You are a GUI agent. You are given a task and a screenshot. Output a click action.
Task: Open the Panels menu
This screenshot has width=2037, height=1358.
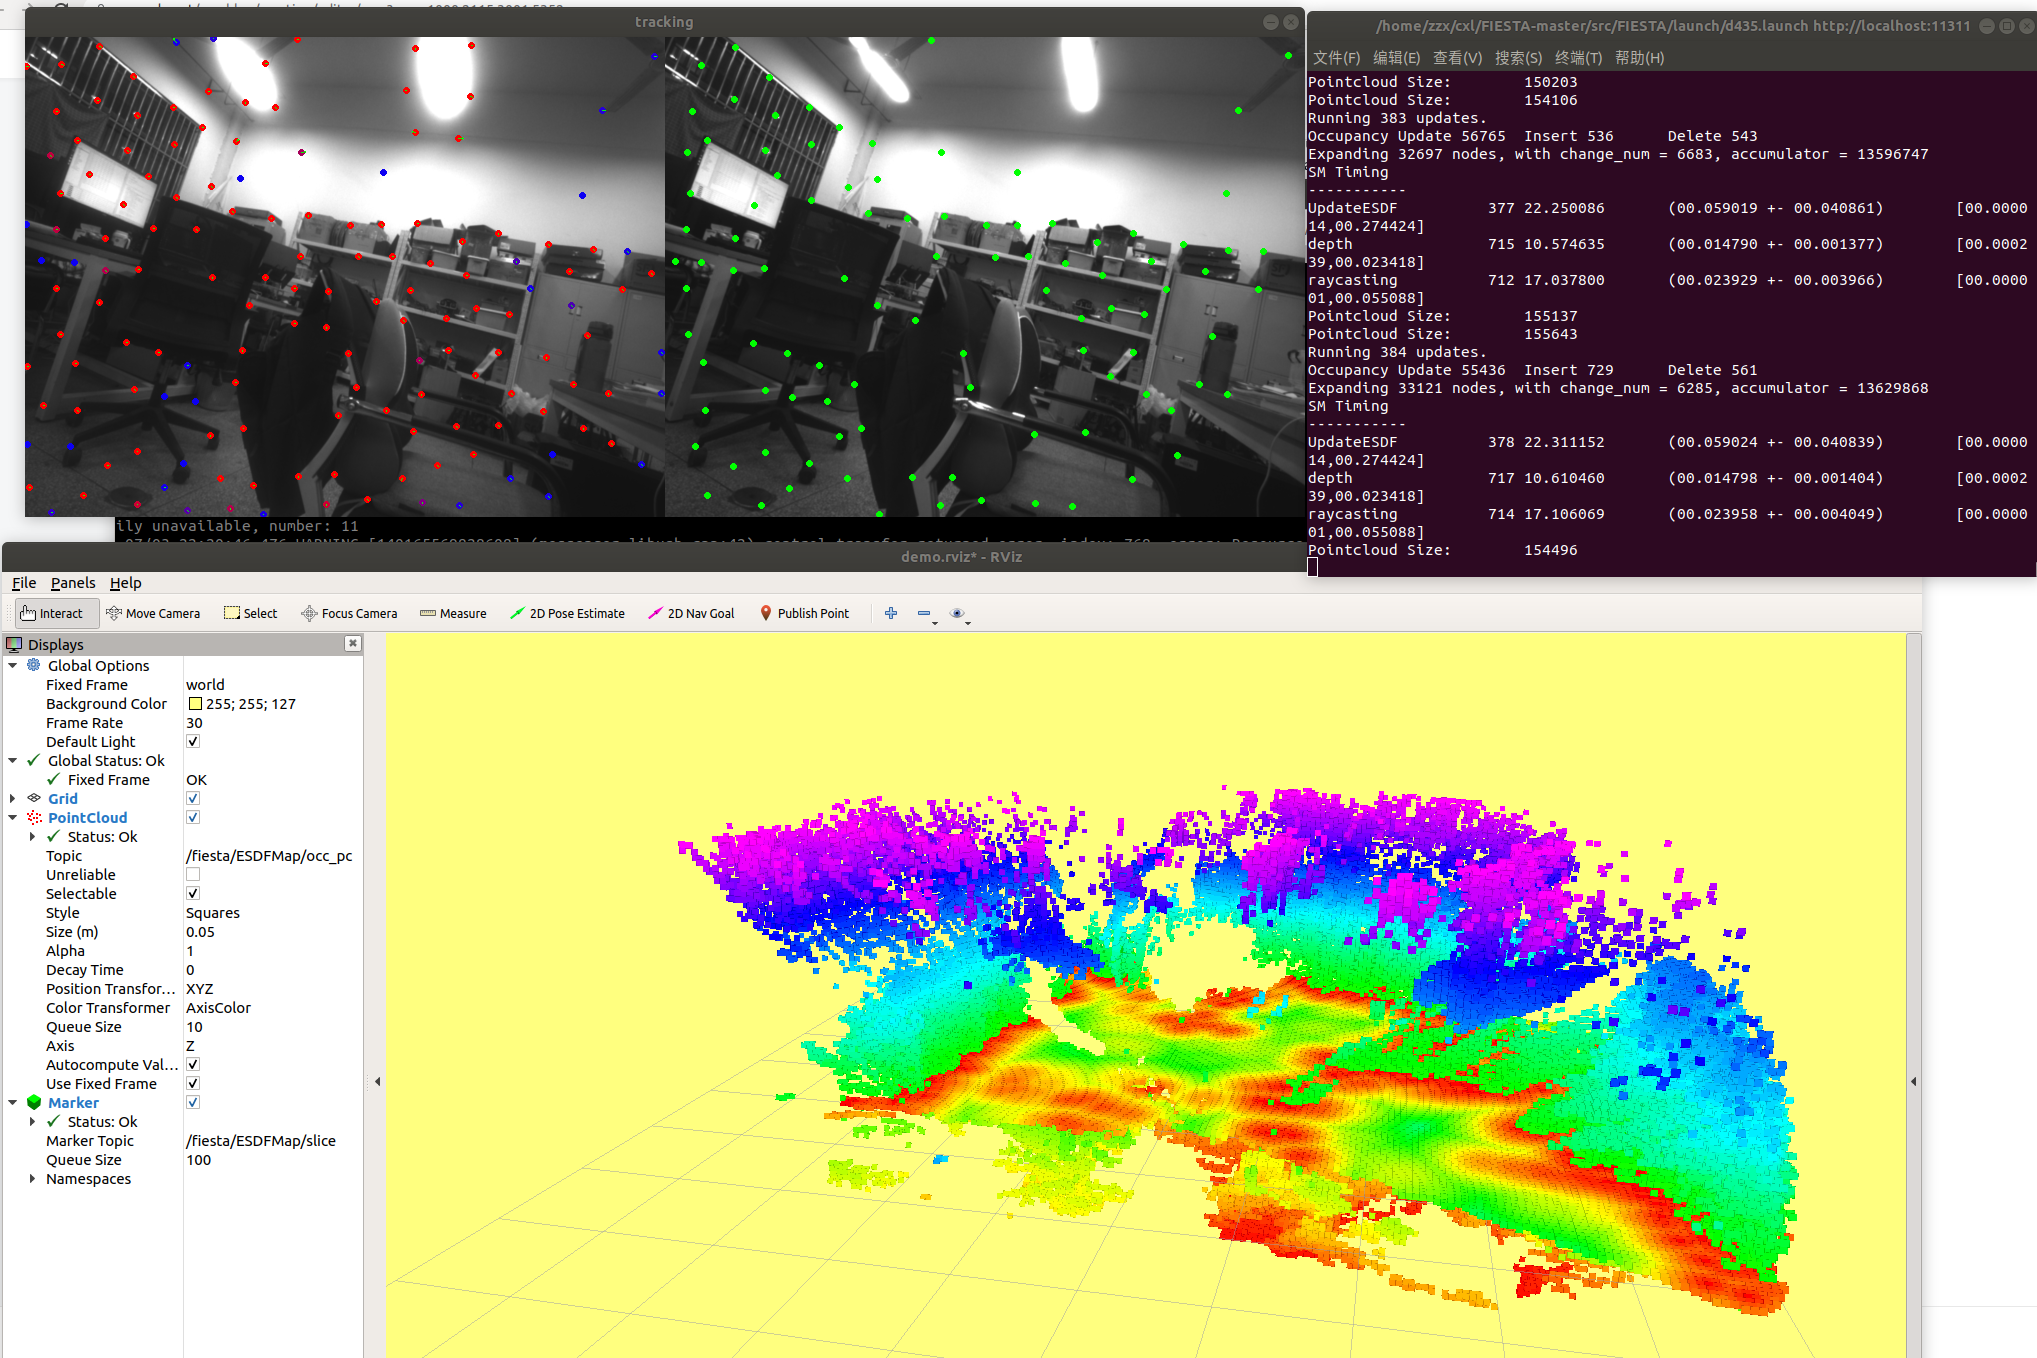72,582
